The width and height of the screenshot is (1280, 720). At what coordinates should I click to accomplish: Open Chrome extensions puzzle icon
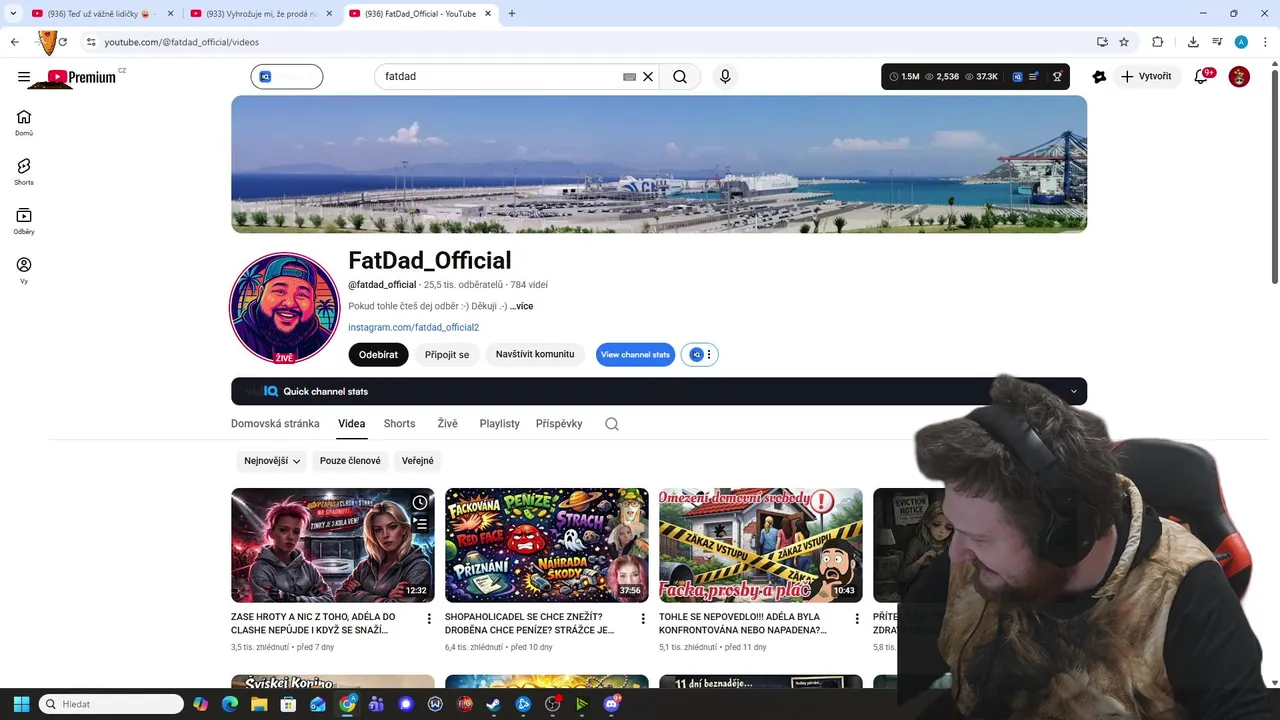pos(1158,42)
